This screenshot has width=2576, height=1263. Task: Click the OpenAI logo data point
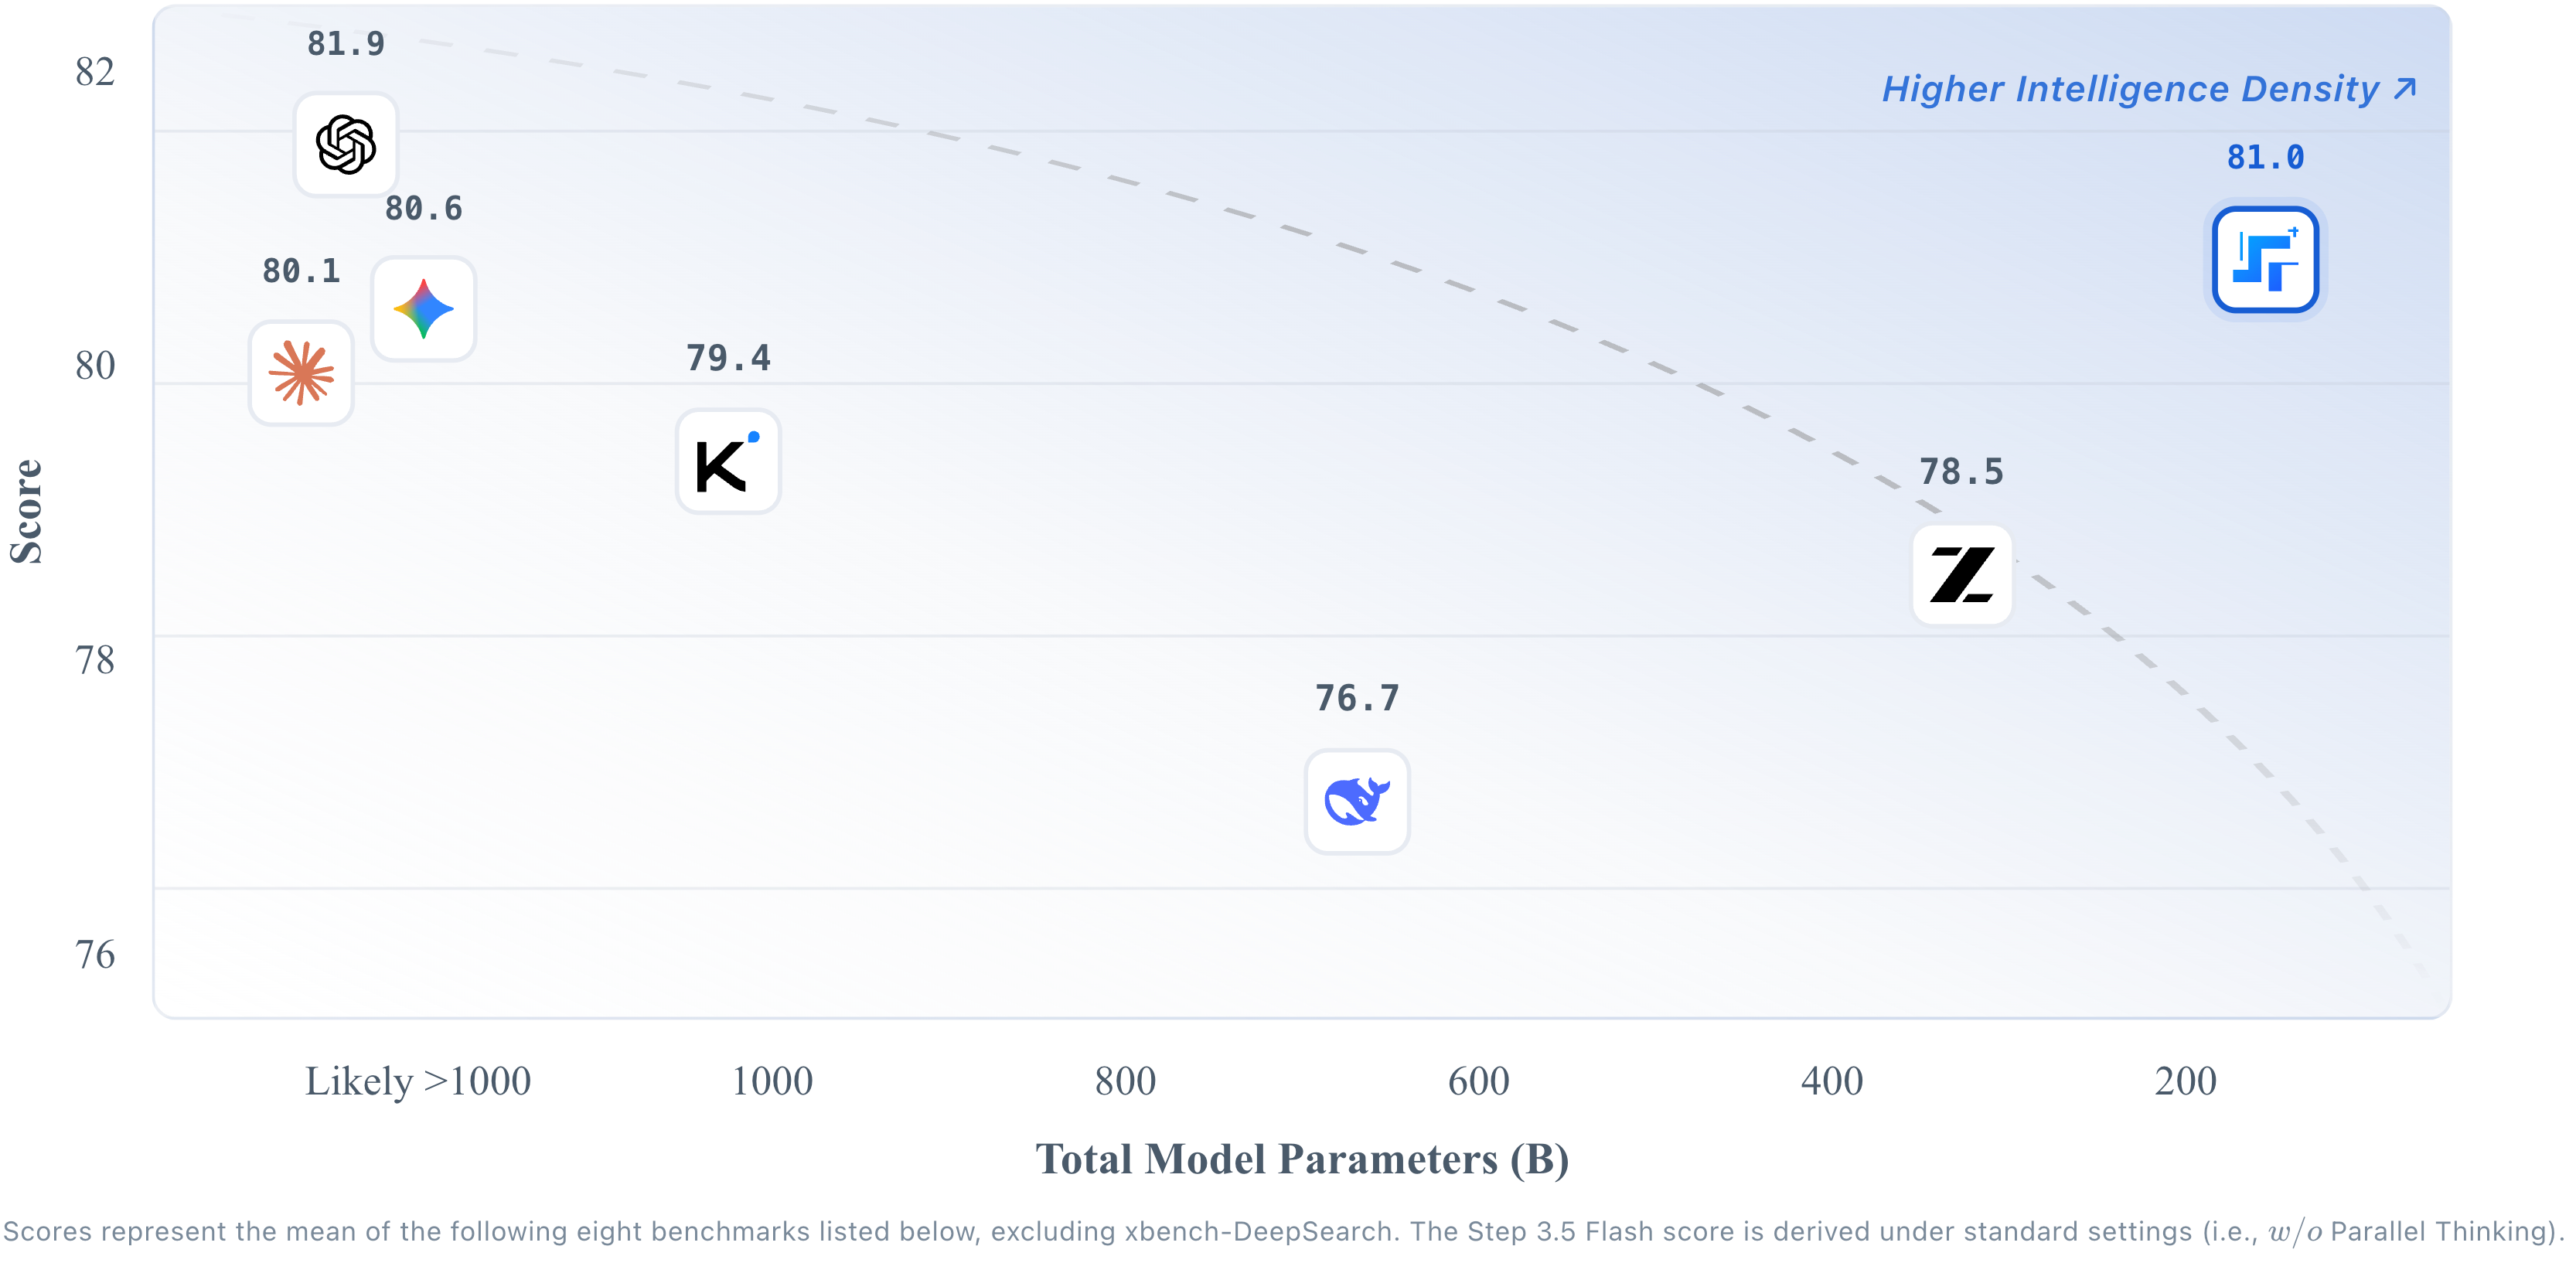pos(346,145)
